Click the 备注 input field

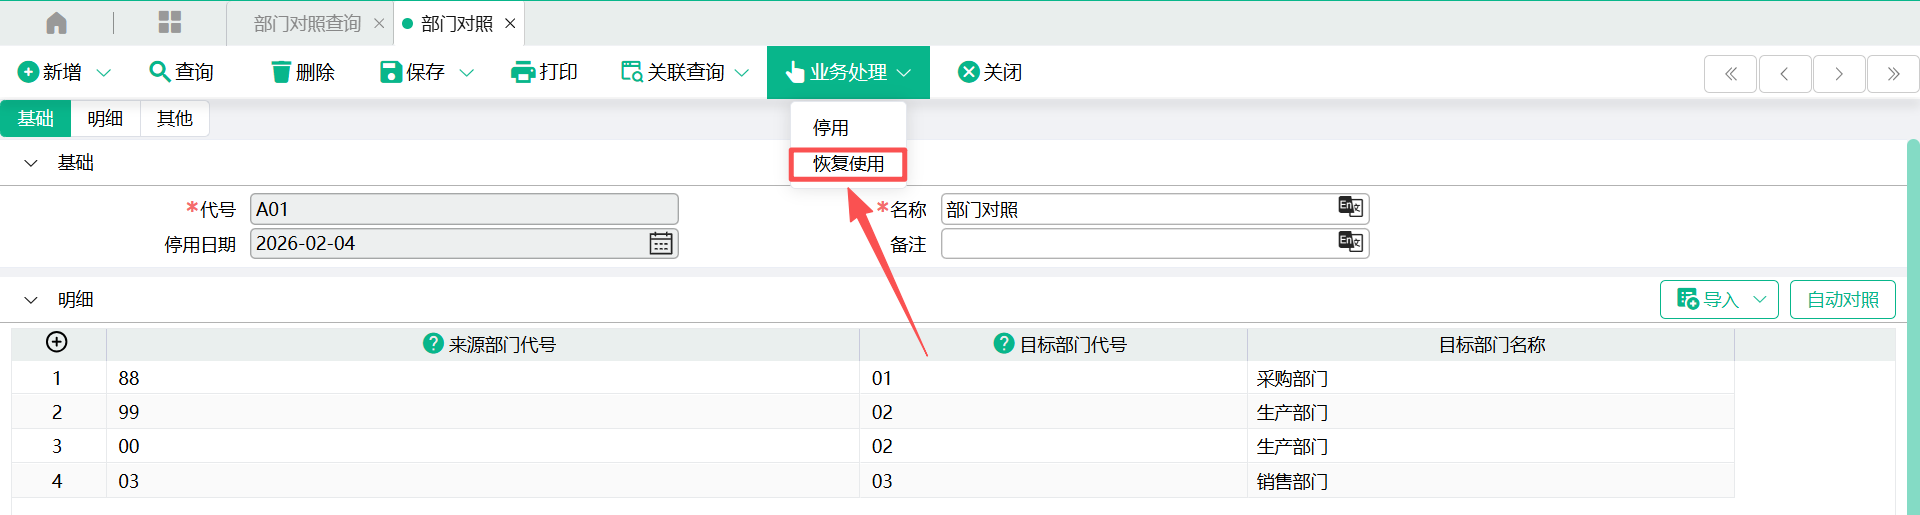(1138, 244)
